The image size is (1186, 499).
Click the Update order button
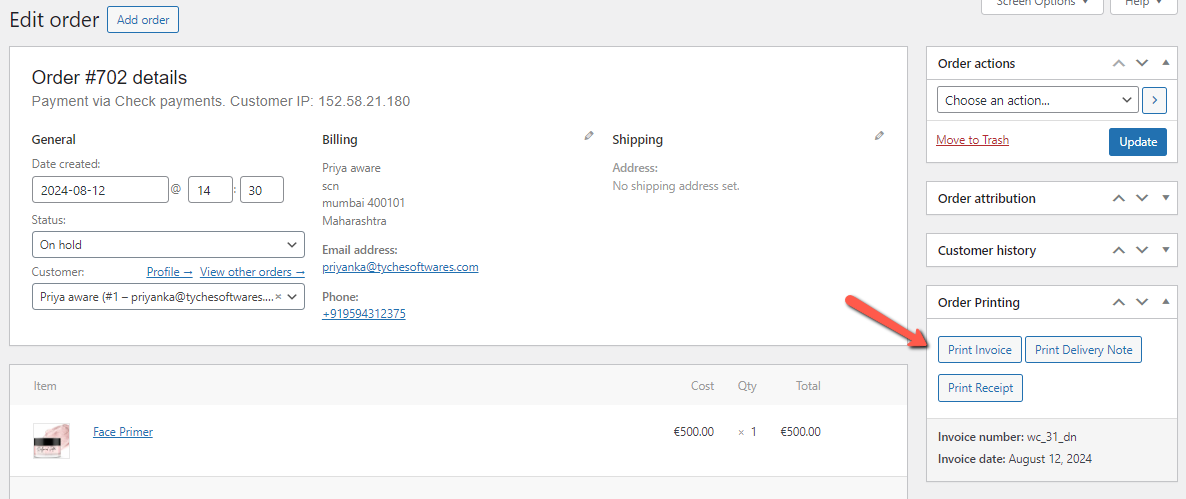pyautogui.click(x=1137, y=142)
